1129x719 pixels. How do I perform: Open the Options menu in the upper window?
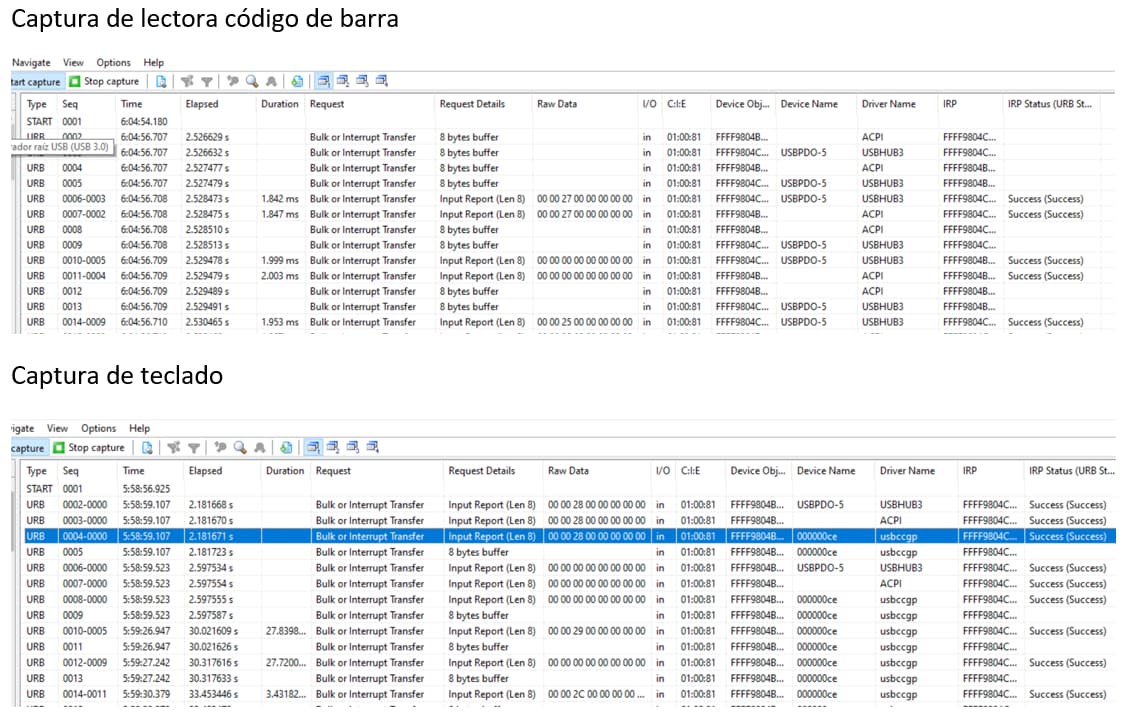click(114, 63)
